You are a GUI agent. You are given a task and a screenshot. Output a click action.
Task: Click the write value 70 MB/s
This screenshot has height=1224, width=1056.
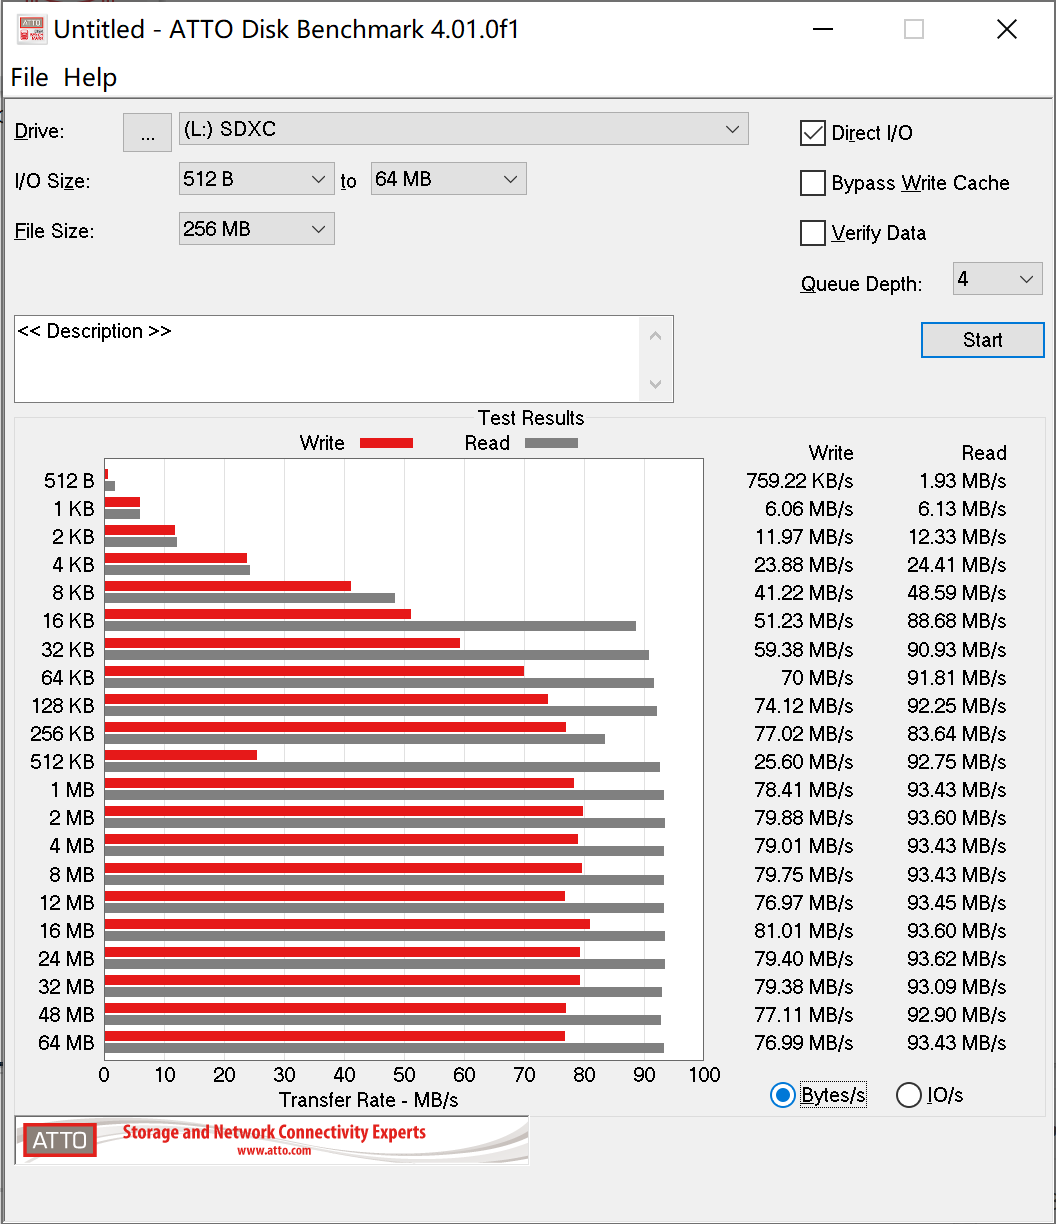(x=818, y=678)
